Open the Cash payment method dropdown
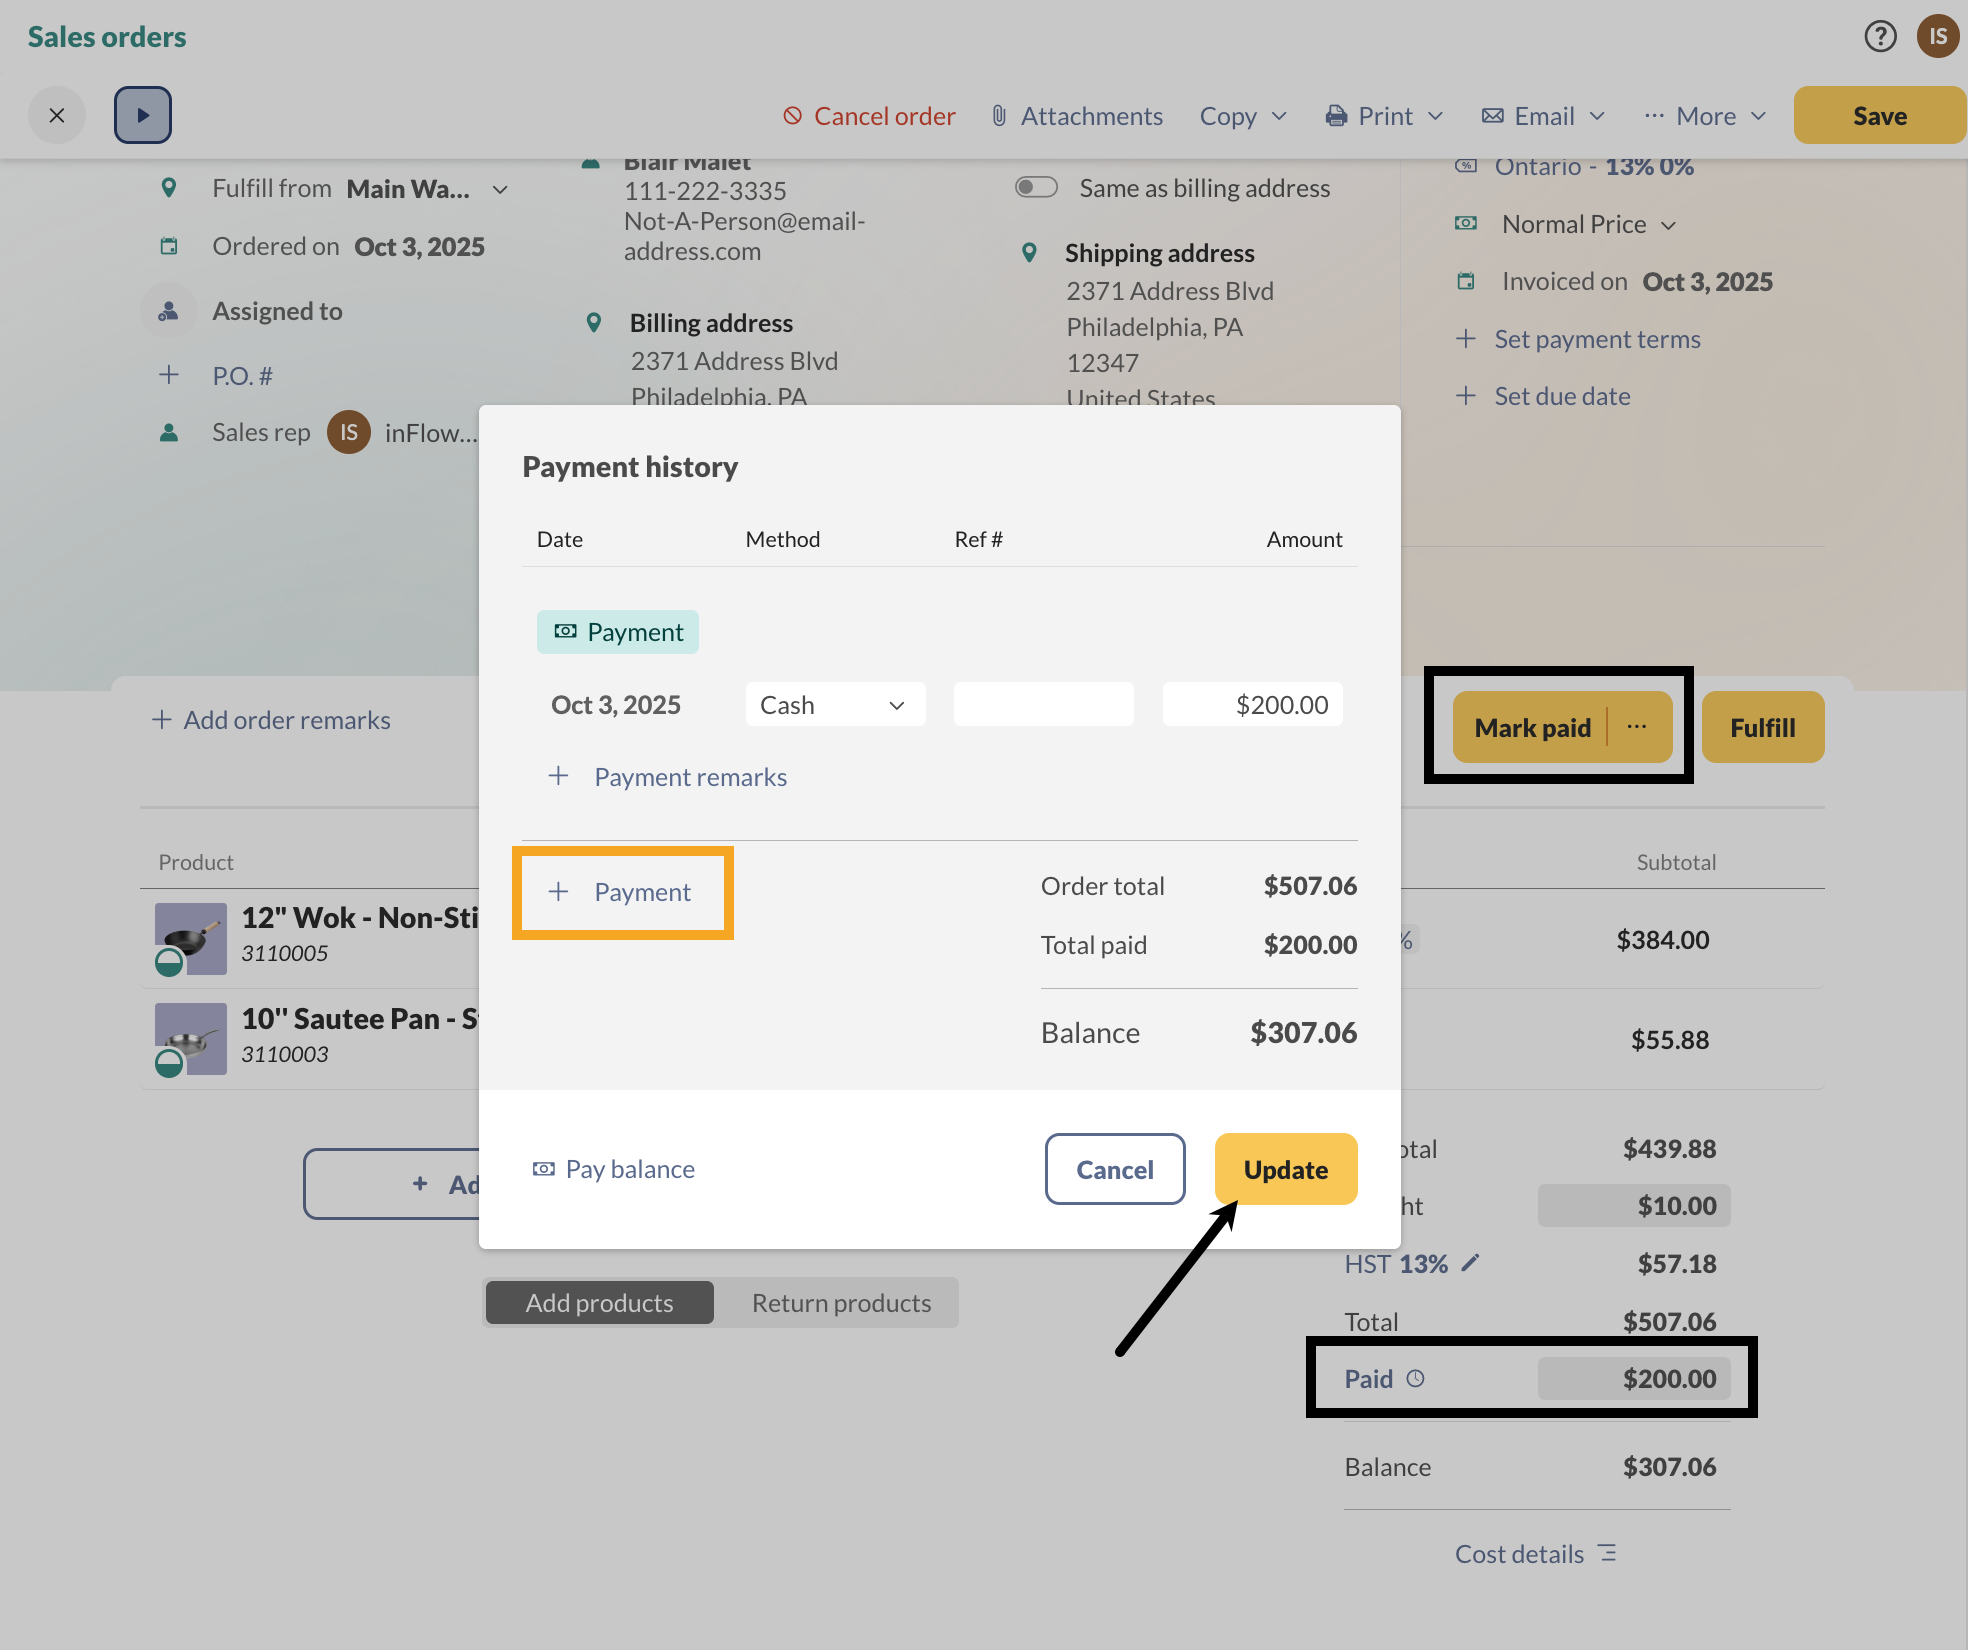The height and width of the screenshot is (1650, 1968). pyautogui.click(x=835, y=704)
